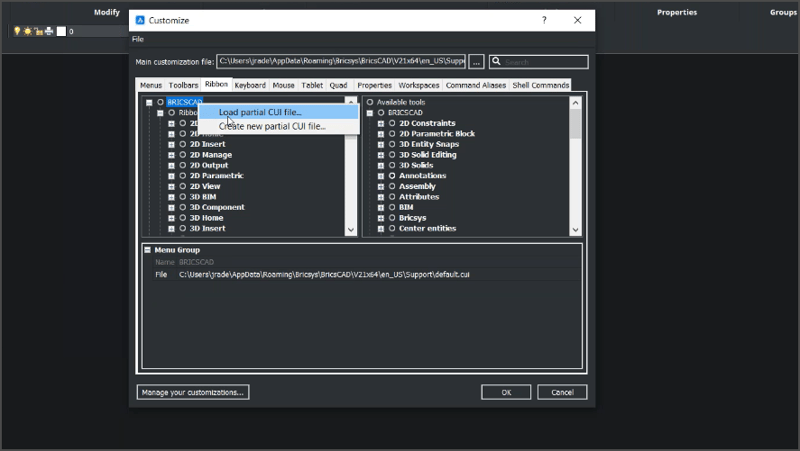This screenshot has height=451, width=800.
Task: Browse for main customization file
Action: pyautogui.click(x=476, y=62)
